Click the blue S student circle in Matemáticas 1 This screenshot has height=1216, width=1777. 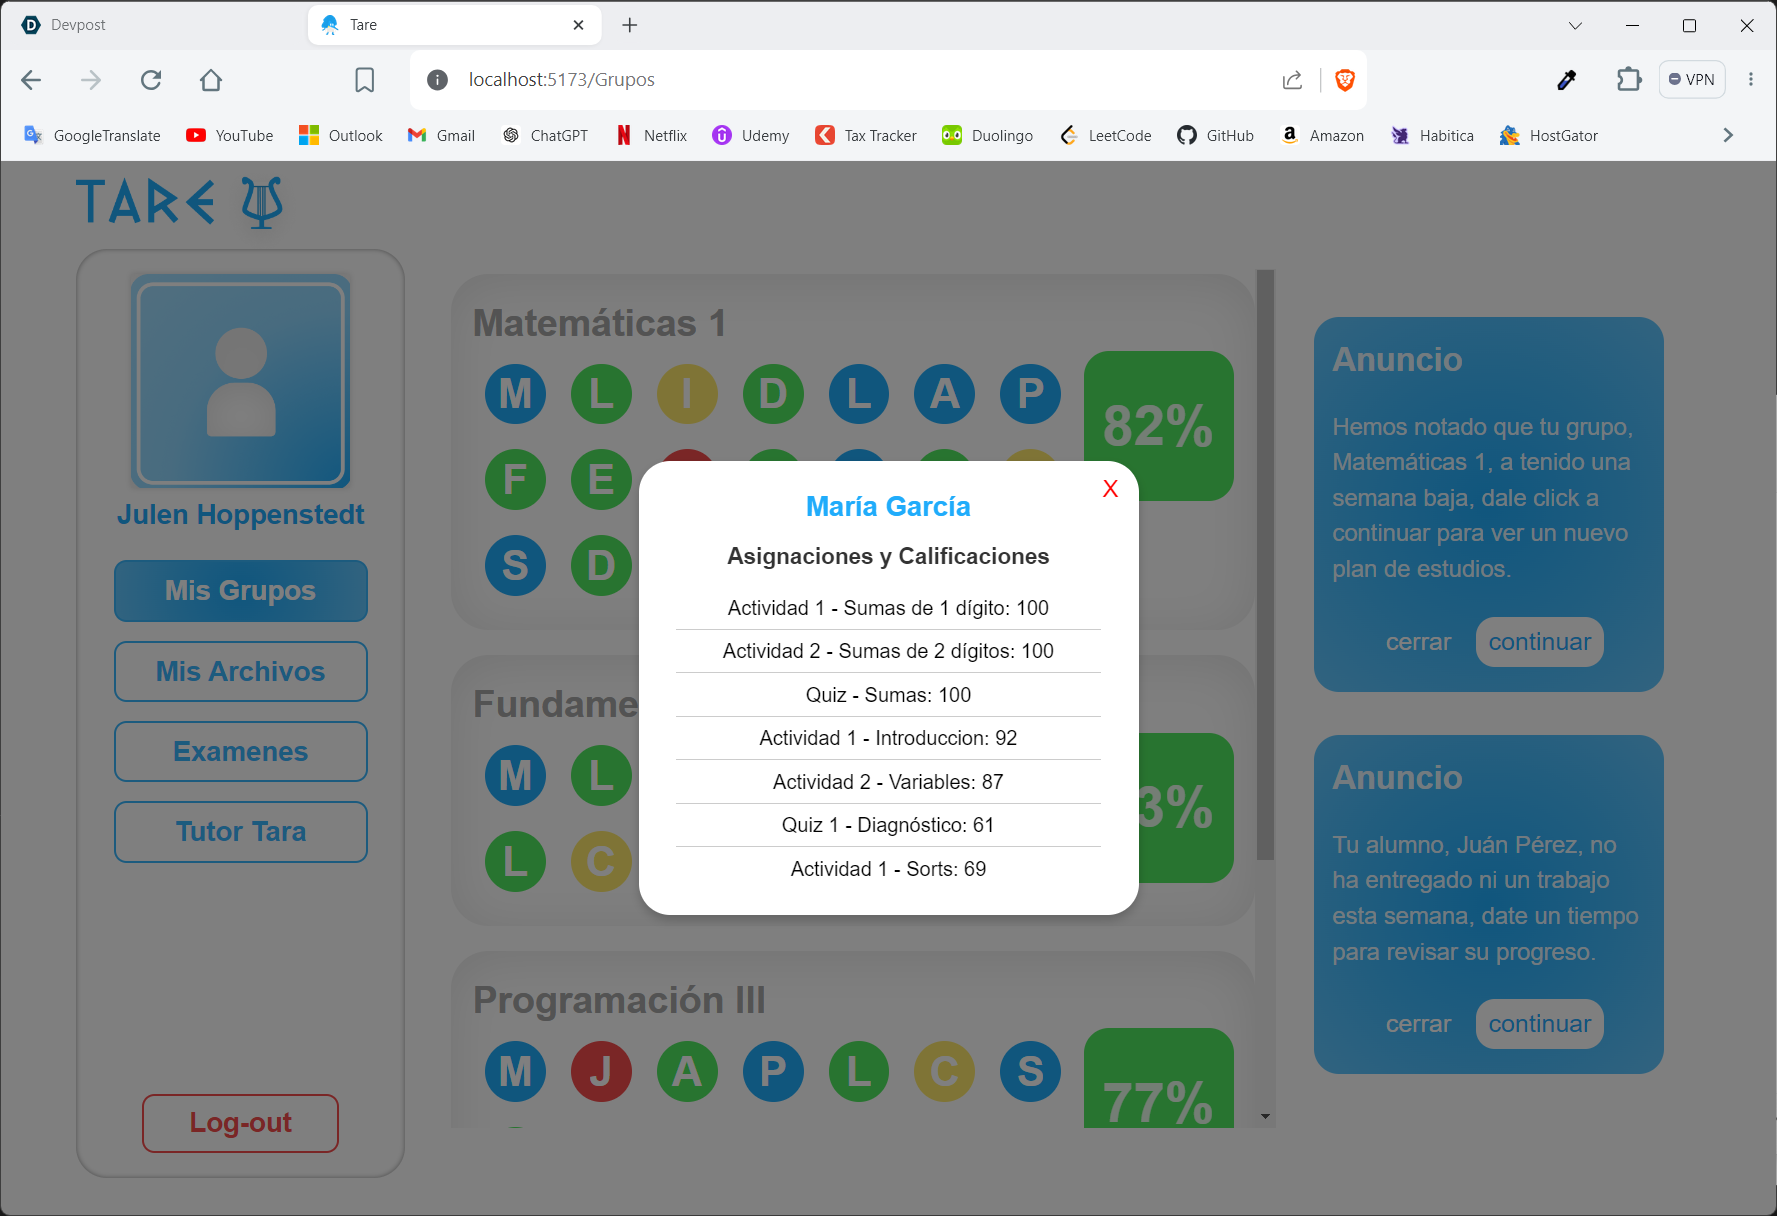[515, 565]
